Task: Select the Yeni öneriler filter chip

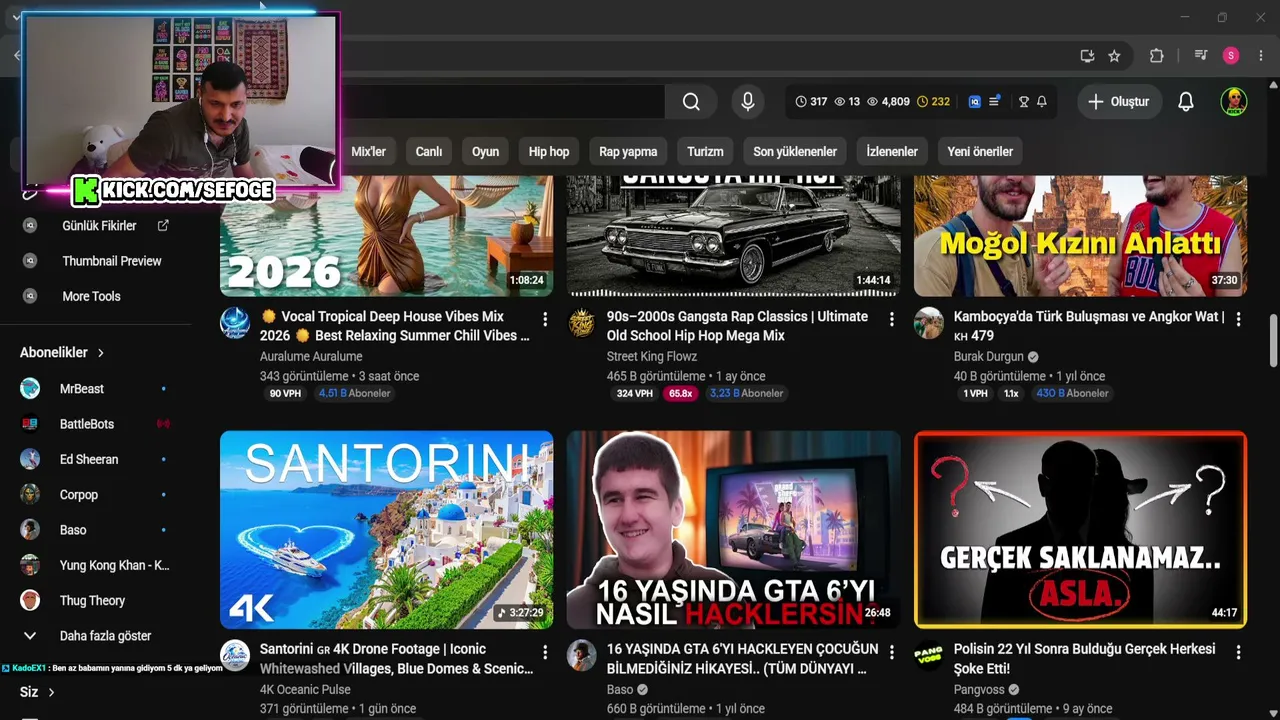Action: click(980, 152)
